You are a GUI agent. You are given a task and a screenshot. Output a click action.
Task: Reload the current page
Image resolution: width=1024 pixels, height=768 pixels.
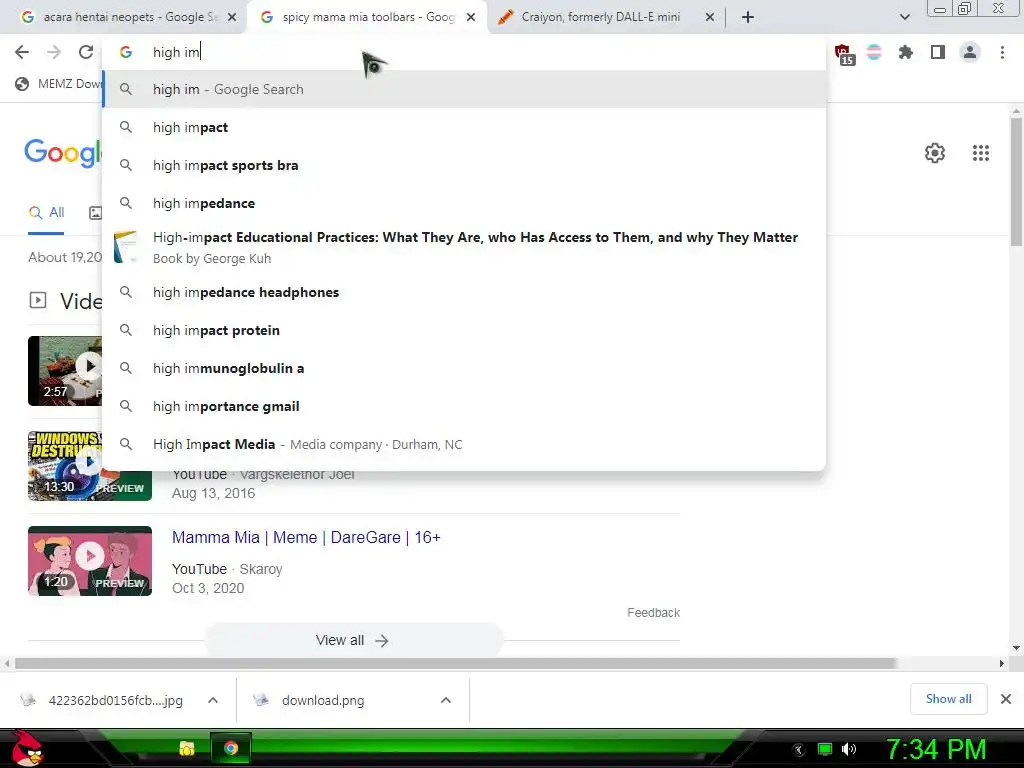pos(86,52)
